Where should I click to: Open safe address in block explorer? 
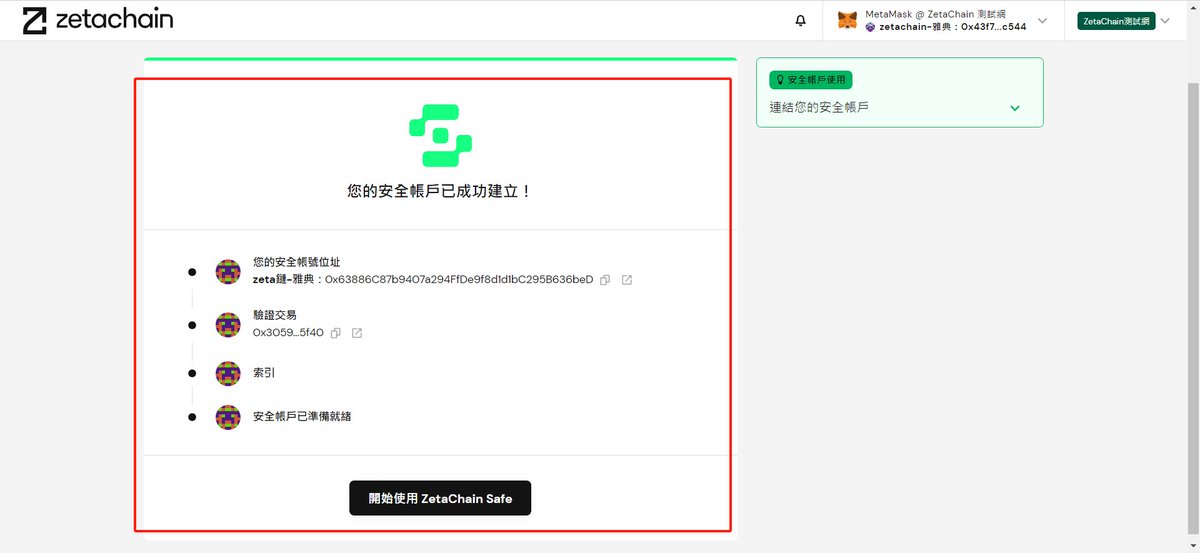[x=627, y=280]
